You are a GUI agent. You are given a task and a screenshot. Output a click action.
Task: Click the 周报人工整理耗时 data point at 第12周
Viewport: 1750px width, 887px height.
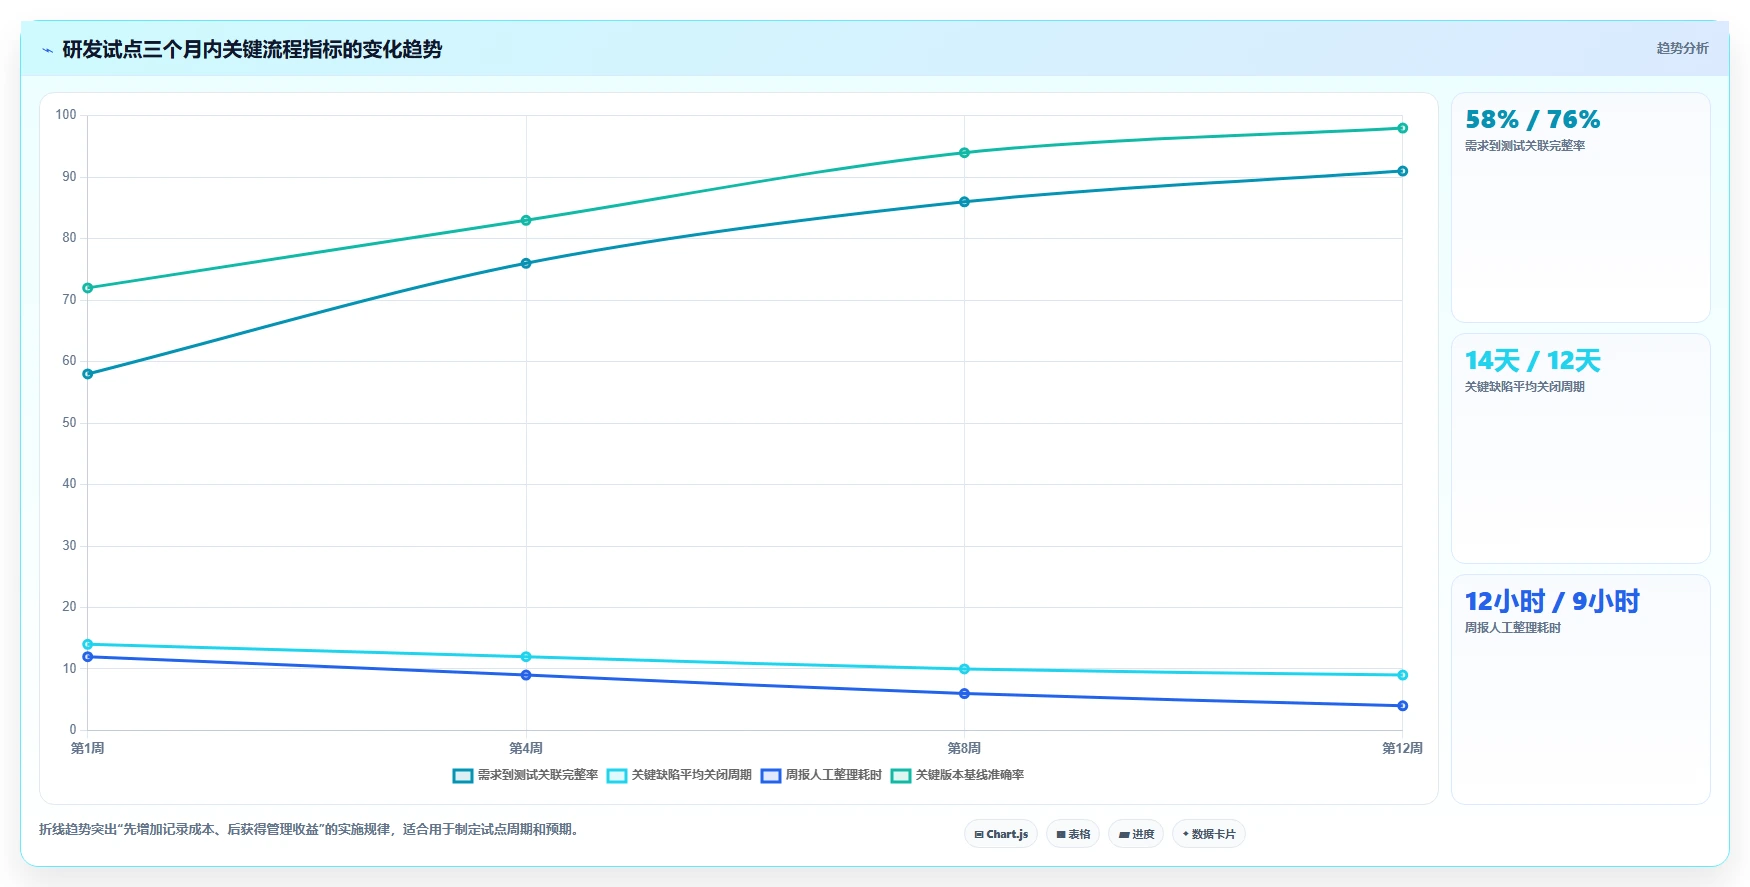(x=1402, y=706)
